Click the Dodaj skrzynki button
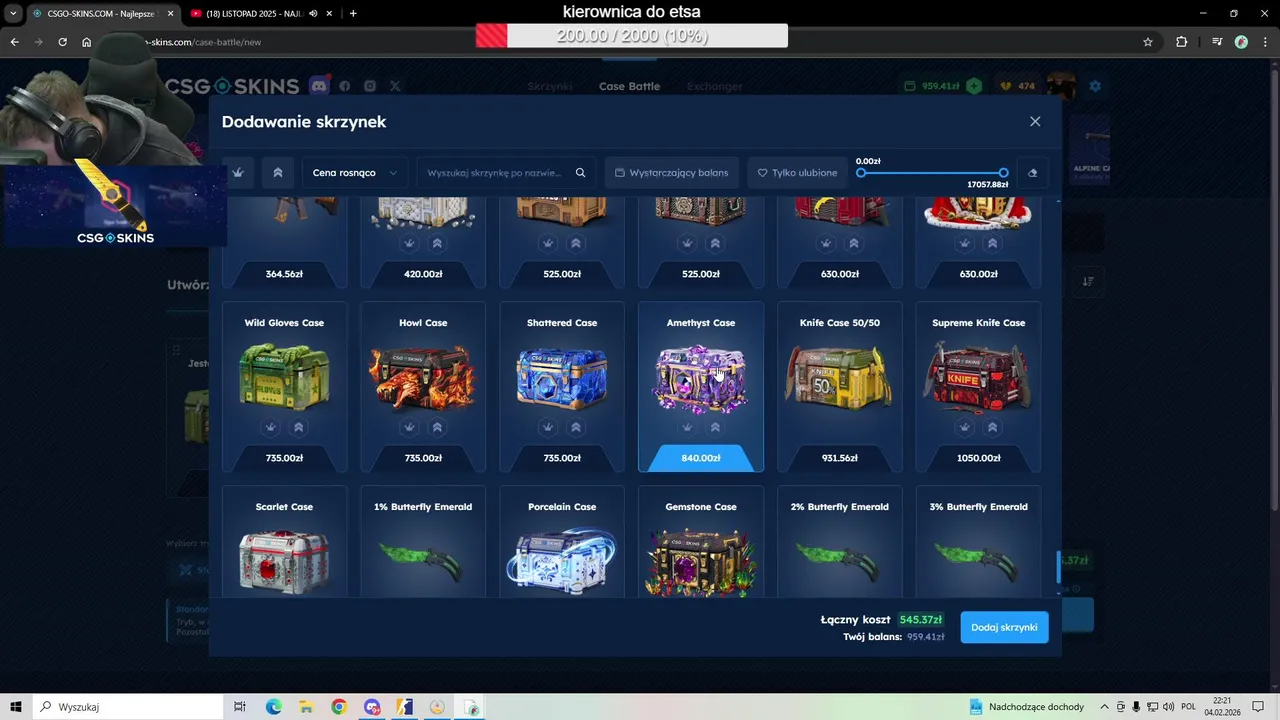1280x720 pixels. (x=1004, y=627)
